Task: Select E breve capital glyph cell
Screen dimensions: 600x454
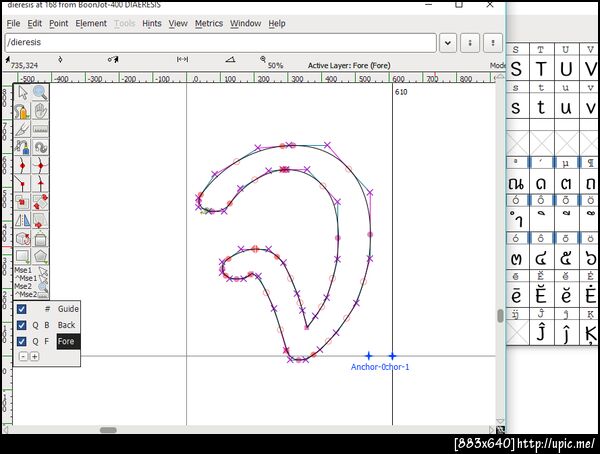Action: (x=541, y=296)
